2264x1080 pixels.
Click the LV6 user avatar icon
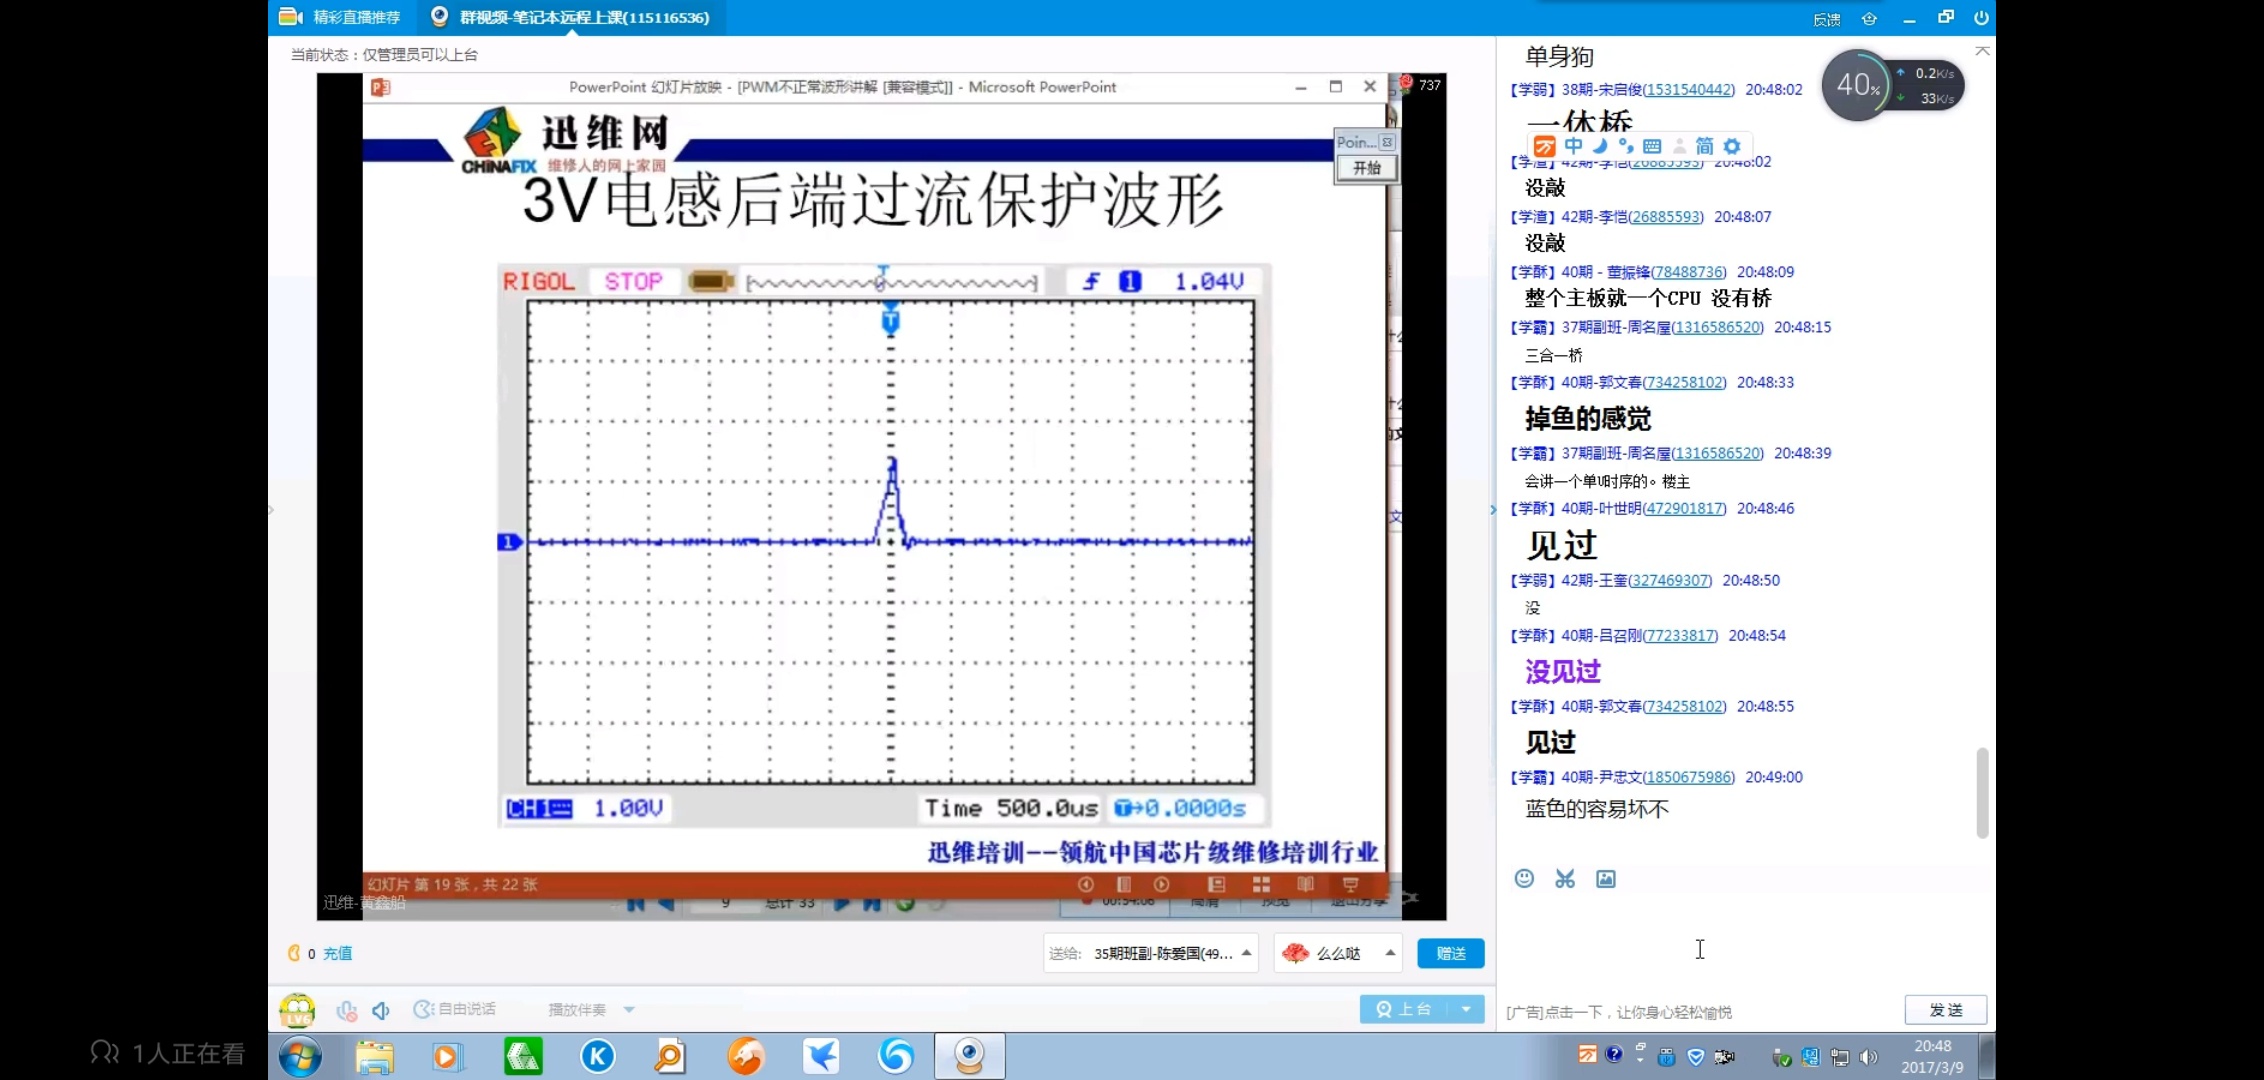(x=297, y=1010)
